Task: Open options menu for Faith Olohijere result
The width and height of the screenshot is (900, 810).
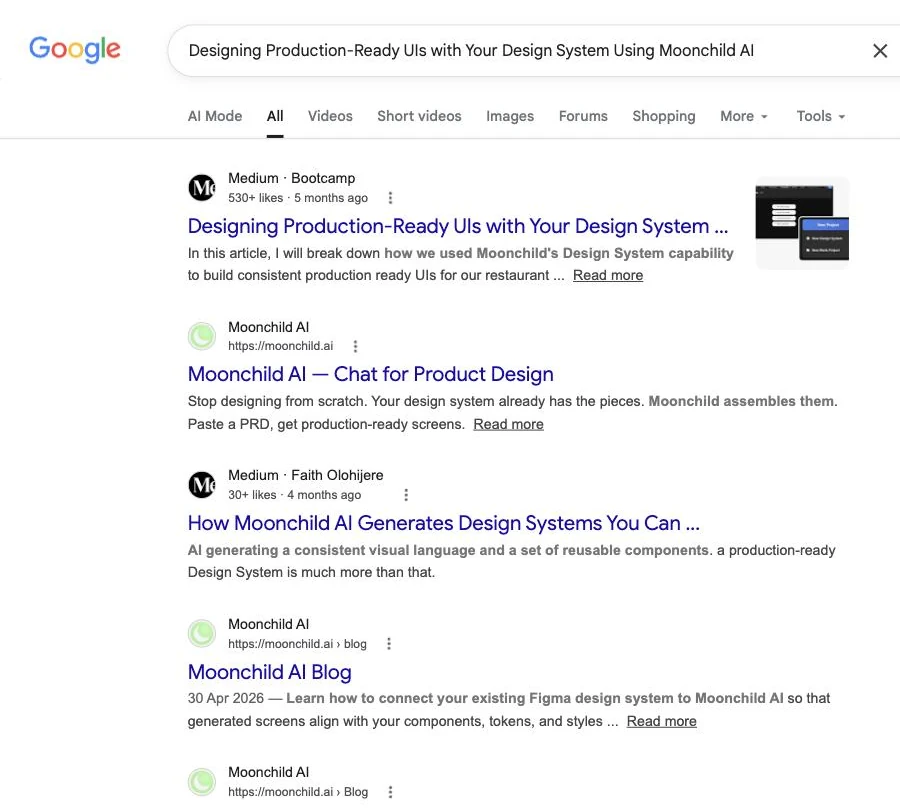Action: tap(406, 495)
